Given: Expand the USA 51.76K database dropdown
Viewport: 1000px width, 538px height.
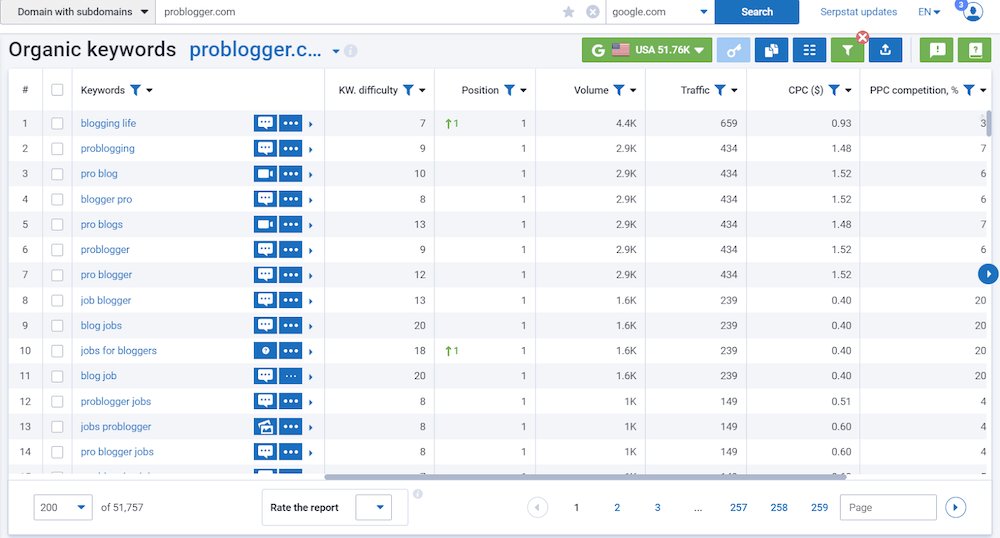Looking at the screenshot, I should (x=646, y=50).
